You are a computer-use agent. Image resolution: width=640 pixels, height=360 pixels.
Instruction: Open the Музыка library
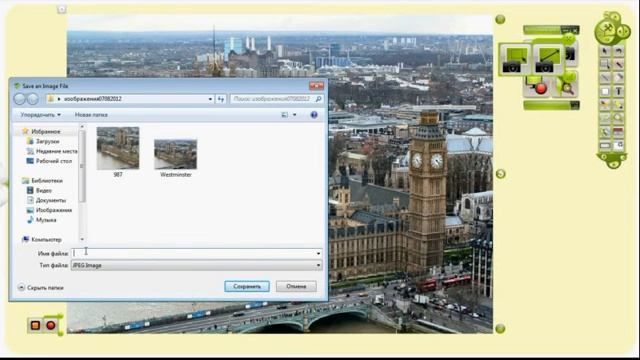42,220
